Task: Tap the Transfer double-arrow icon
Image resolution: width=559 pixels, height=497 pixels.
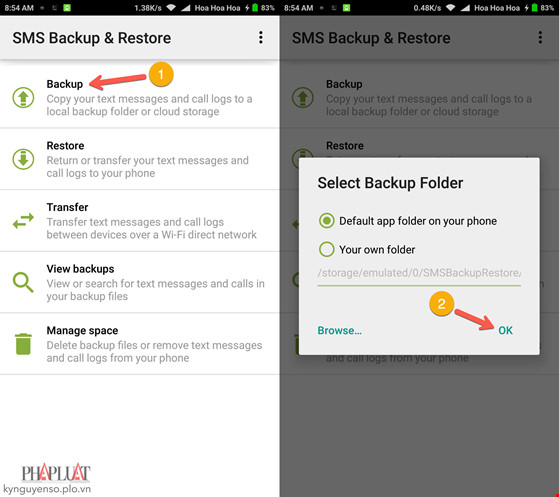Action: coord(24,221)
